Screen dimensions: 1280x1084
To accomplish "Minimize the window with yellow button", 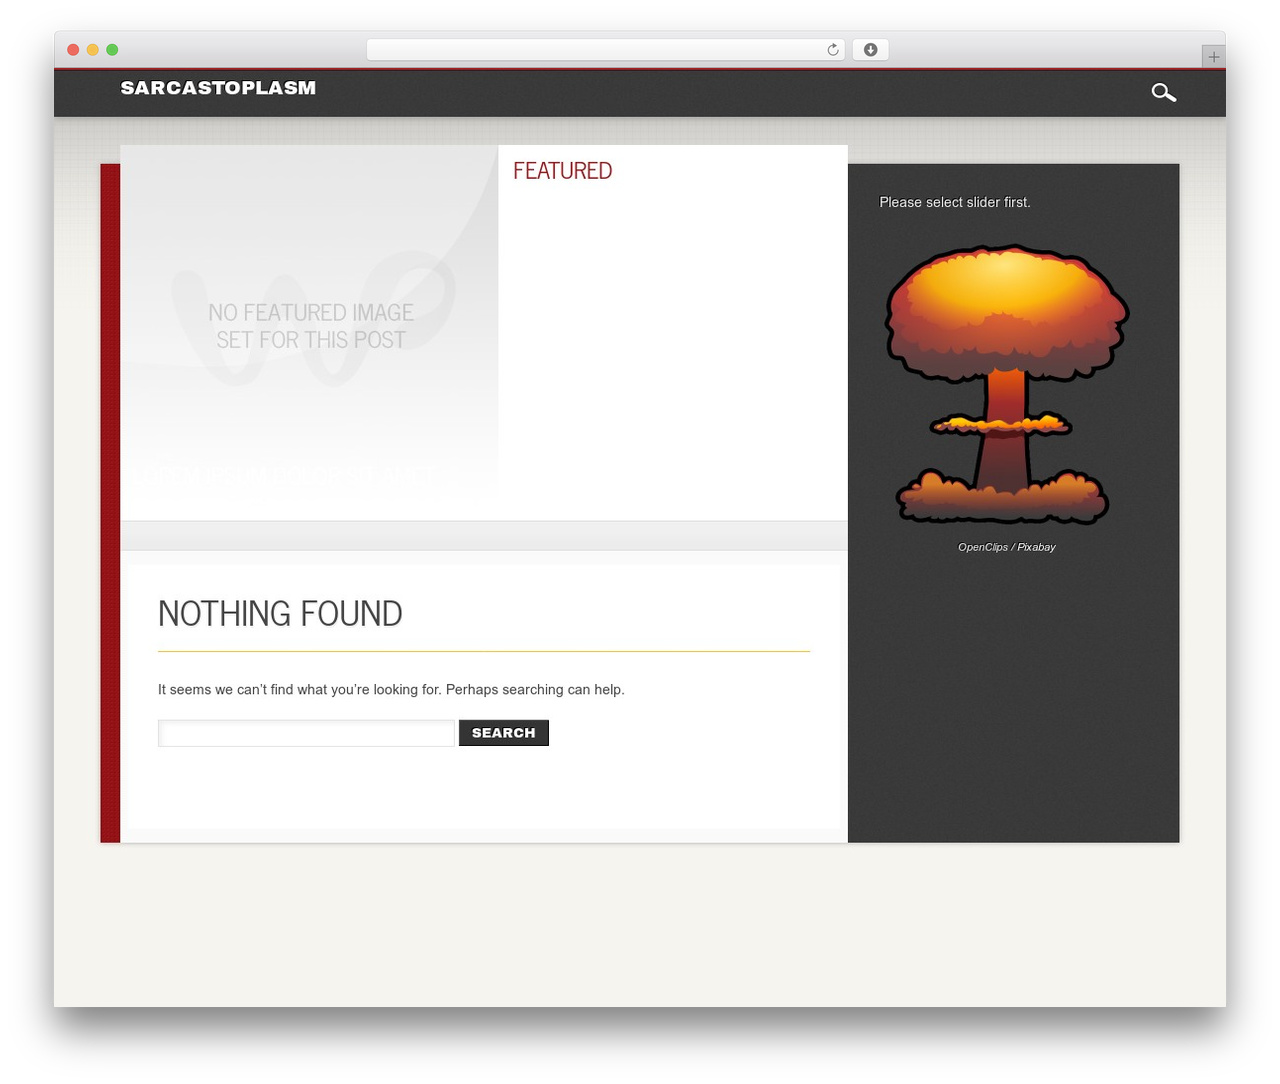I will 93,50.
